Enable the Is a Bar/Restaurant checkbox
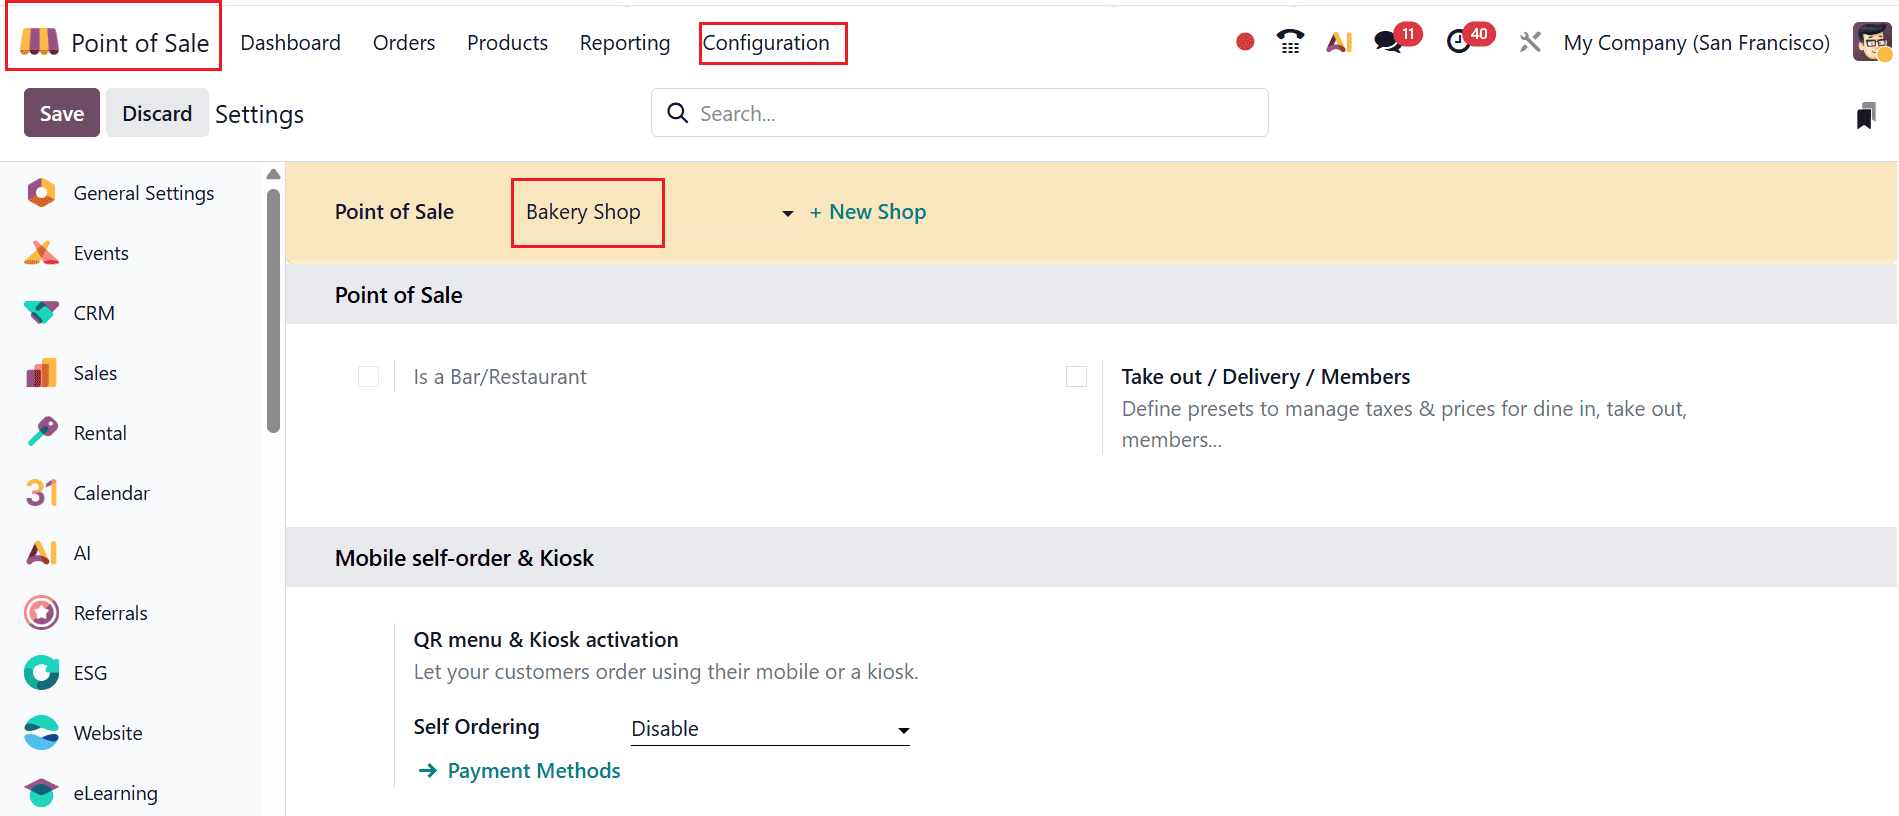 pos(368,377)
